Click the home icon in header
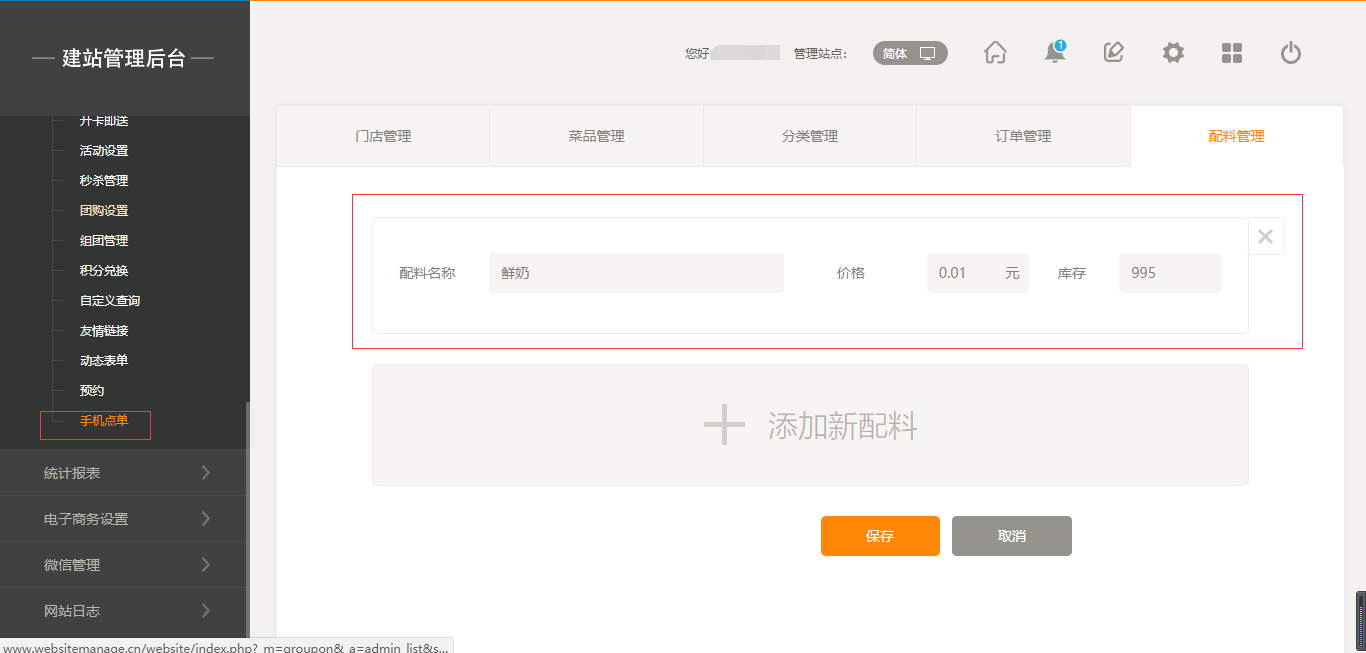The width and height of the screenshot is (1366, 653). pos(995,53)
